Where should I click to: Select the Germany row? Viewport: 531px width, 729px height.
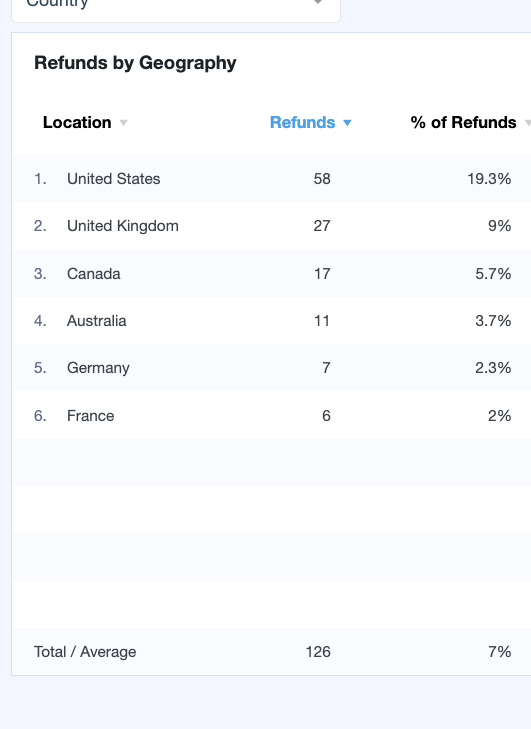272,368
